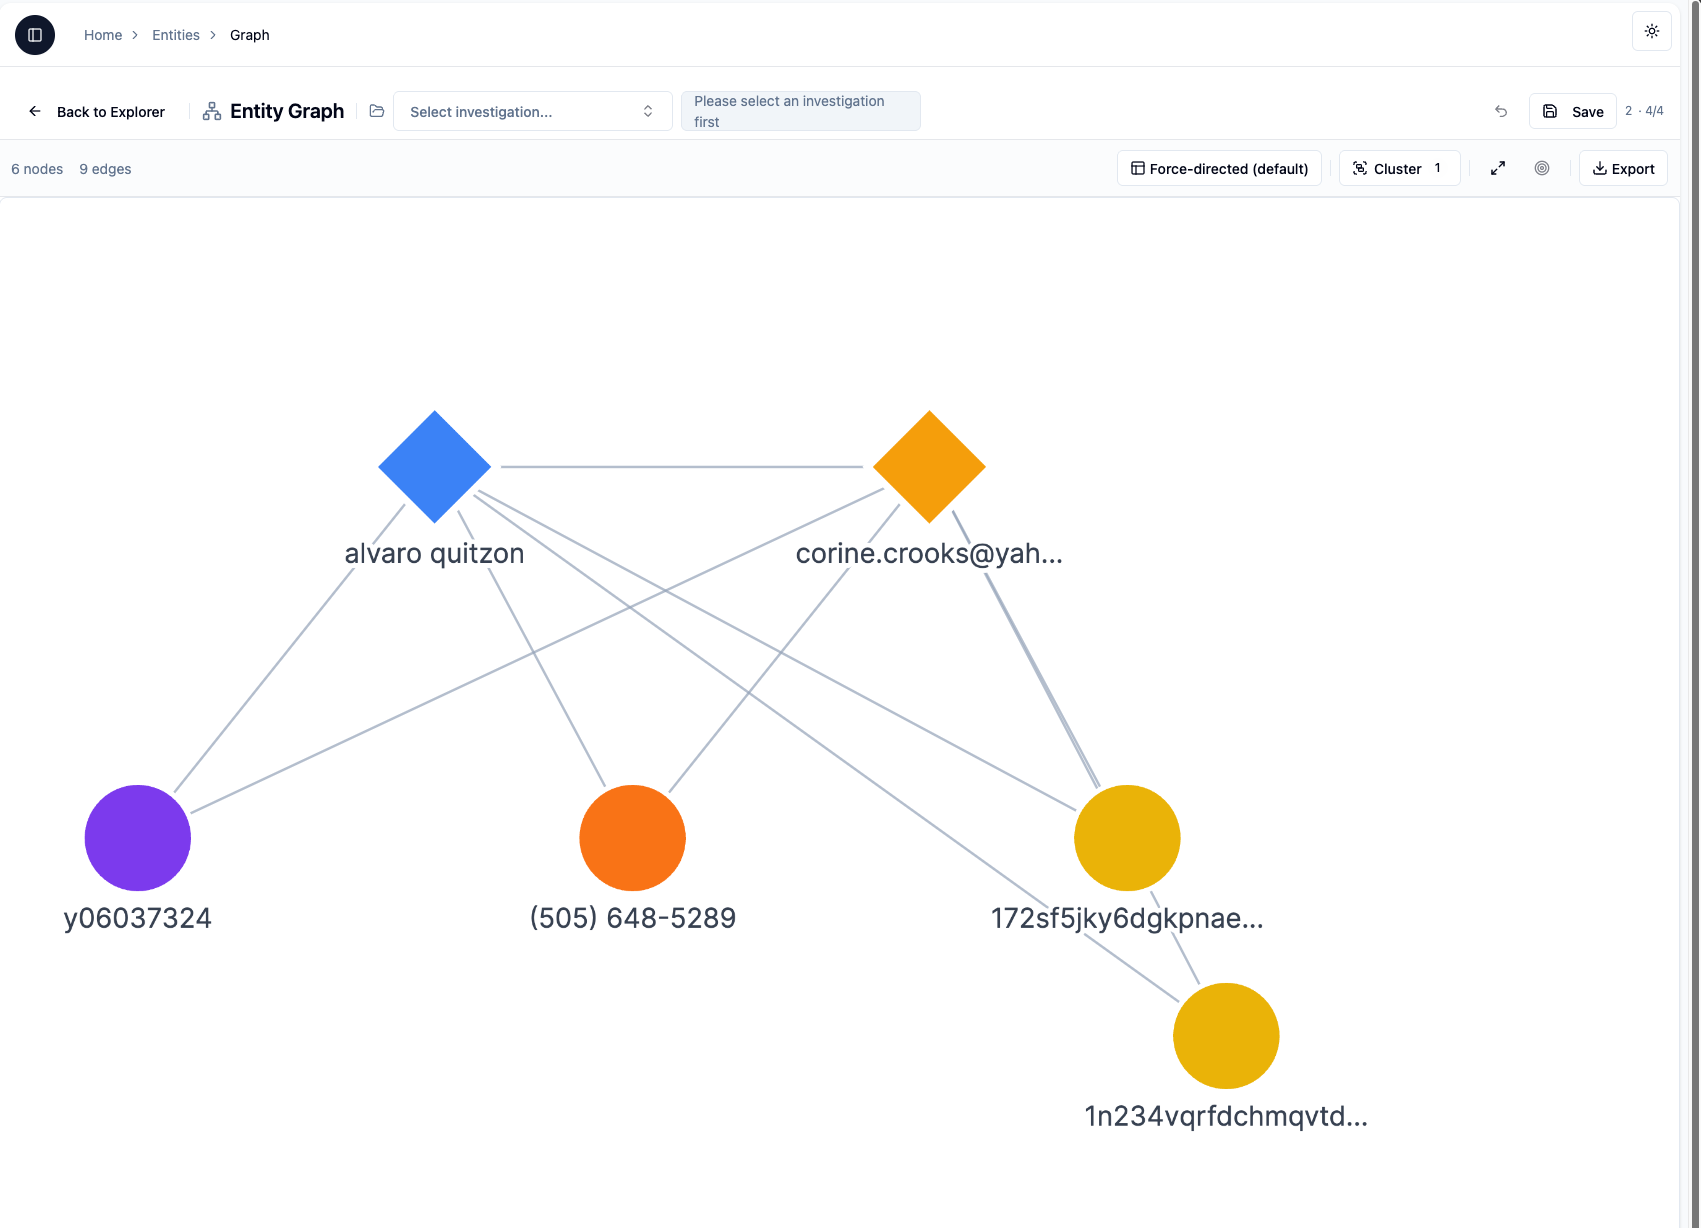Click the center graph target icon

pyautogui.click(x=1541, y=168)
